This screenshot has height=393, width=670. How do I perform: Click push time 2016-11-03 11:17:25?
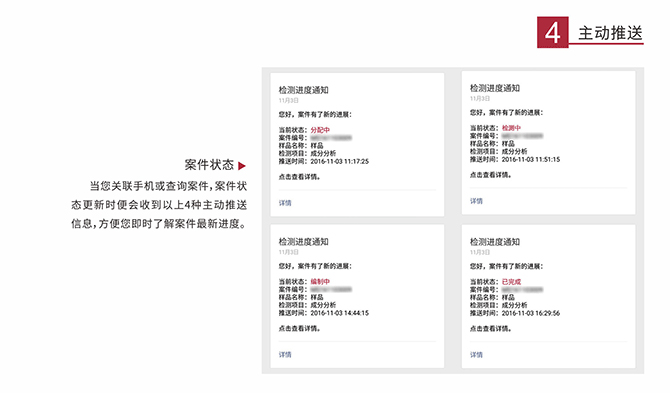coord(339,161)
